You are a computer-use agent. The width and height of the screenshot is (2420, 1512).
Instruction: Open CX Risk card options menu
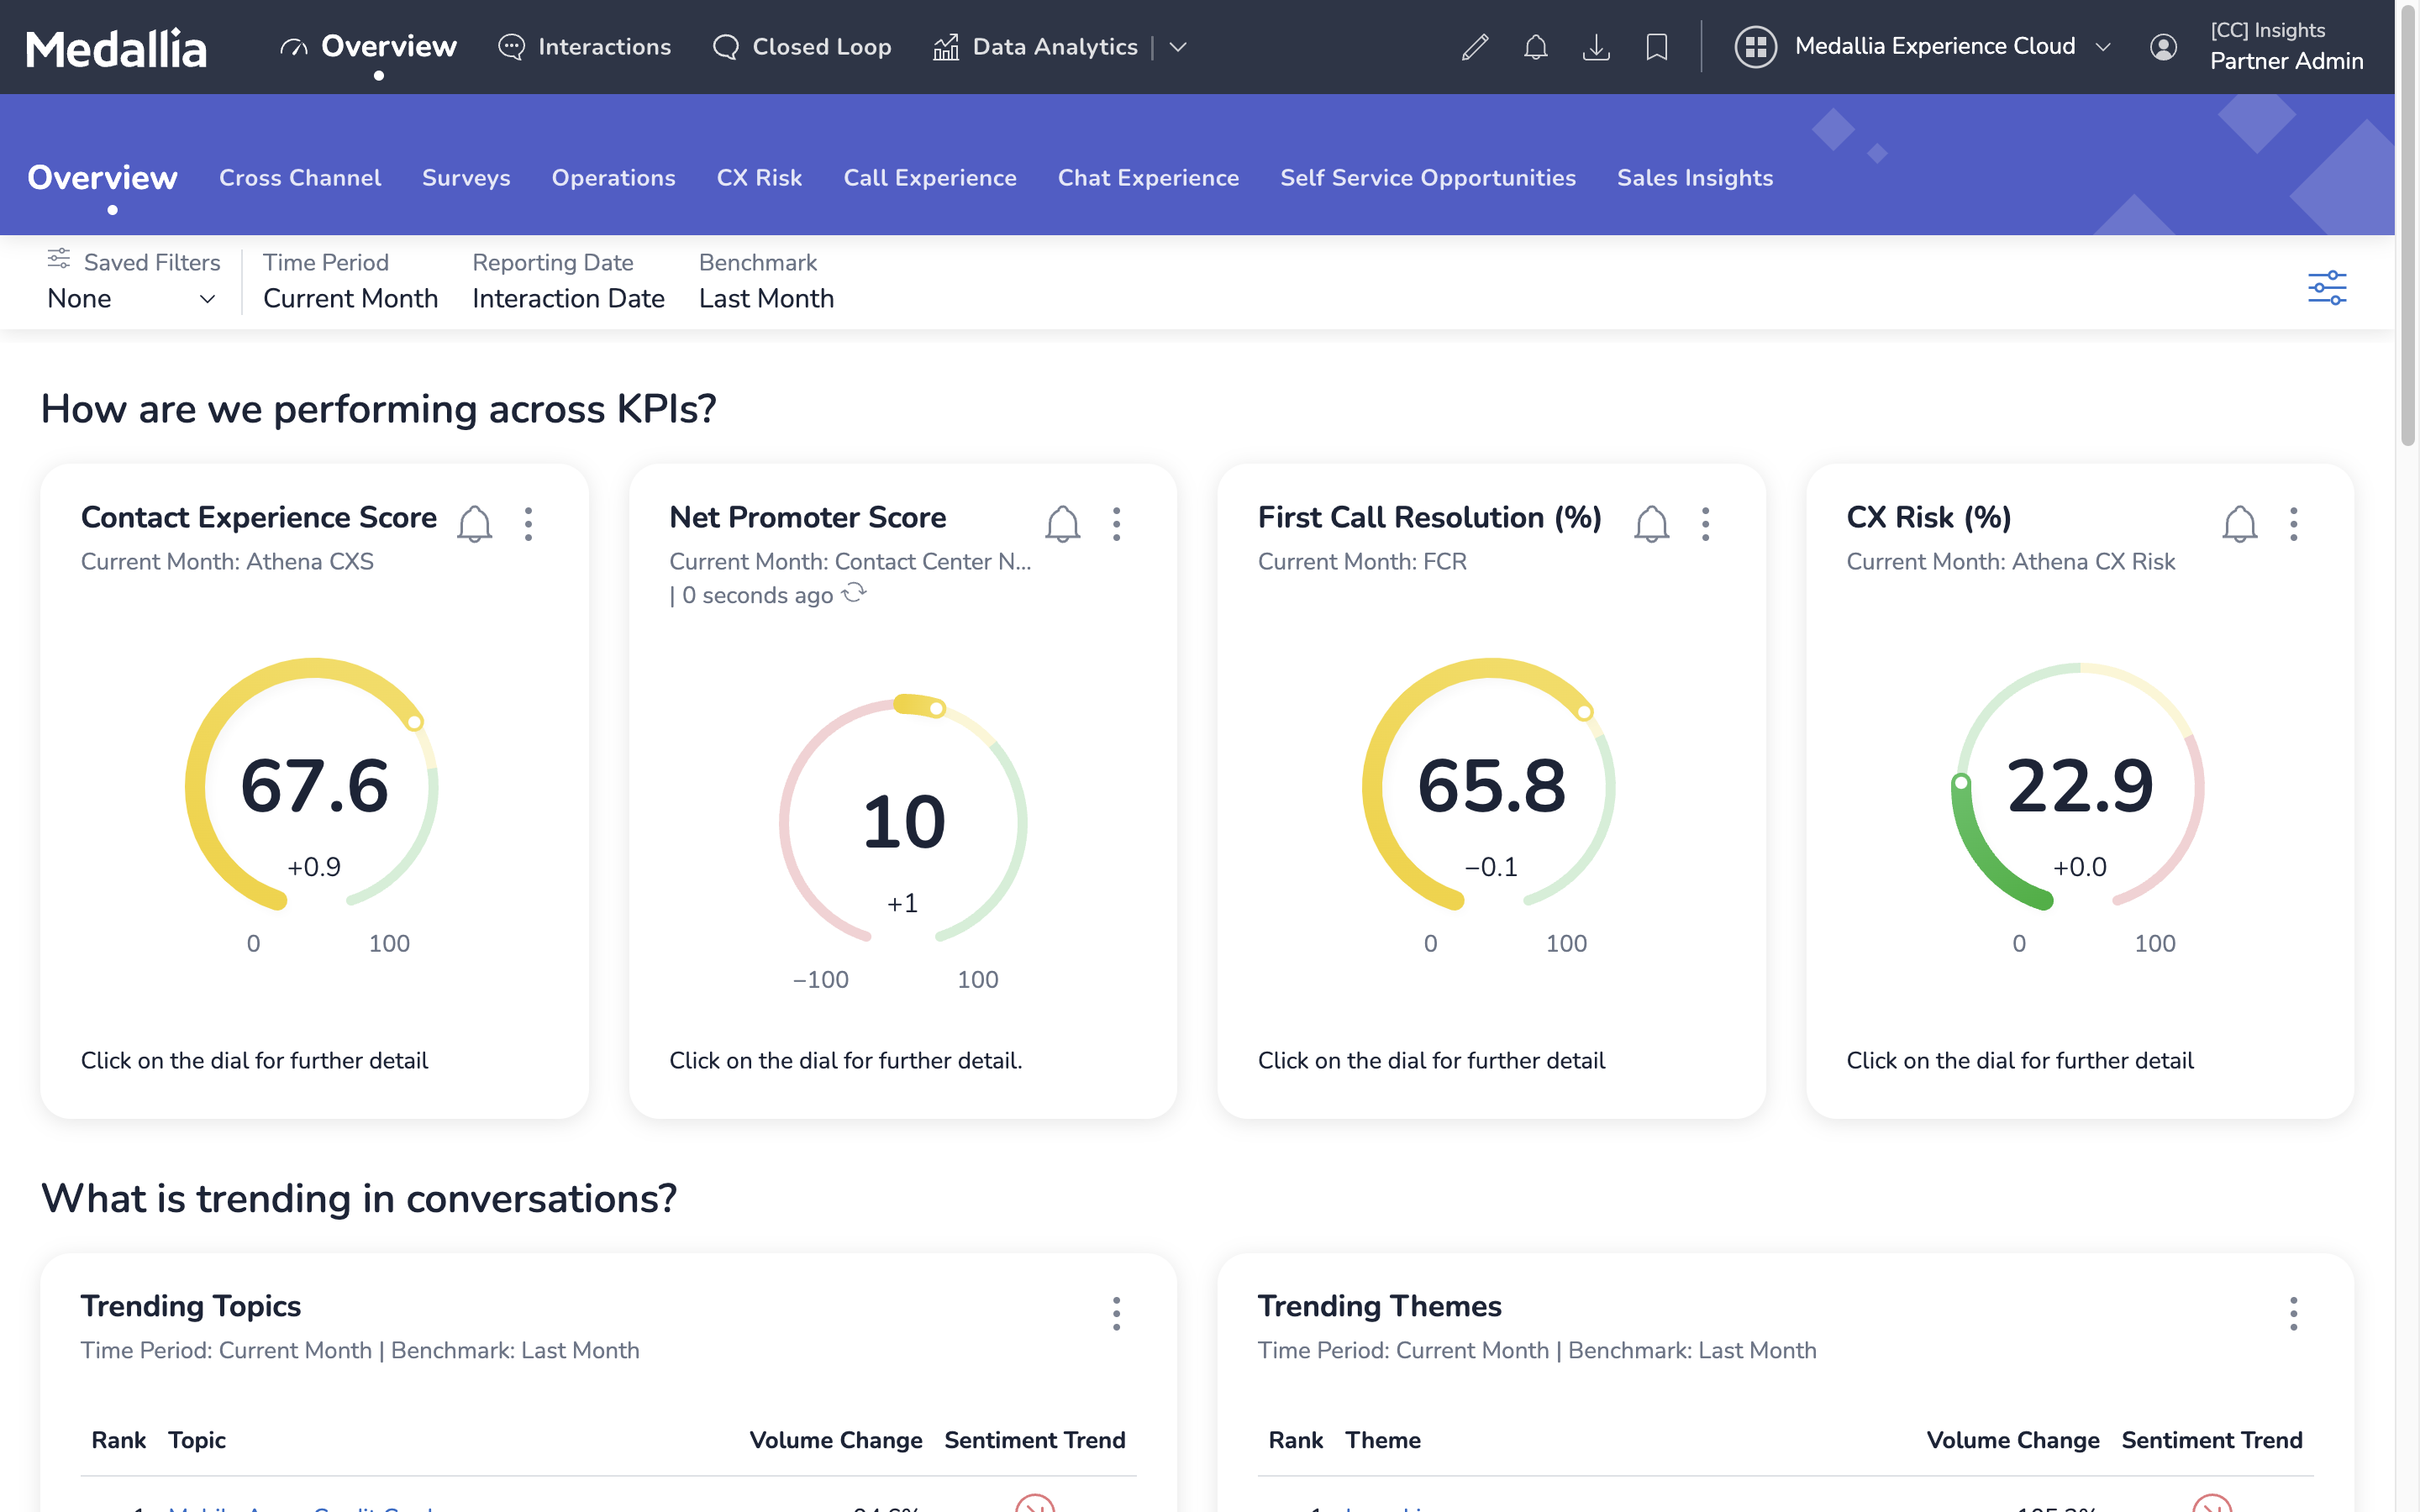(2294, 523)
